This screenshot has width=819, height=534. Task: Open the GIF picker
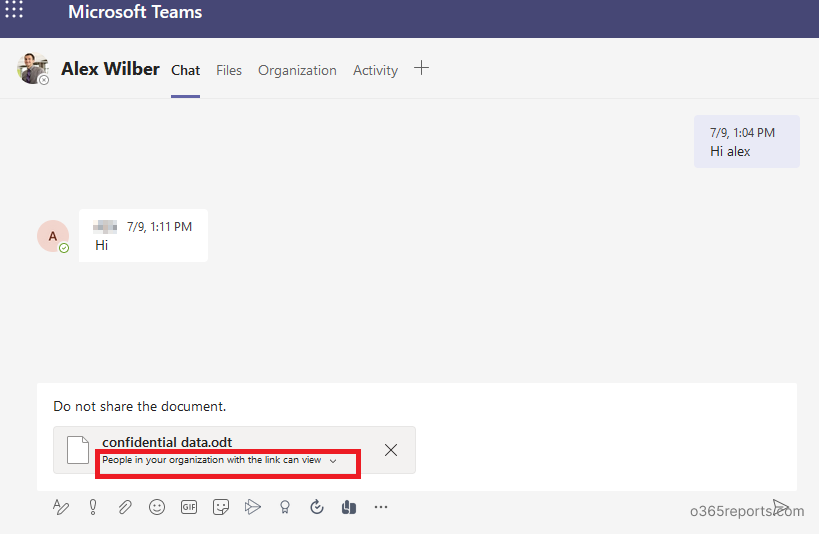pos(189,507)
